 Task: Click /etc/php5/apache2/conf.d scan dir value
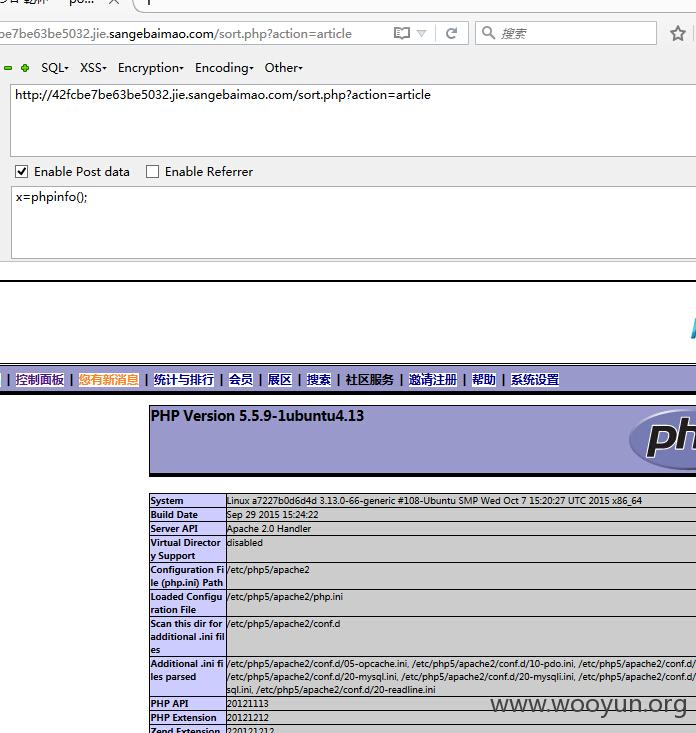click(x=284, y=624)
